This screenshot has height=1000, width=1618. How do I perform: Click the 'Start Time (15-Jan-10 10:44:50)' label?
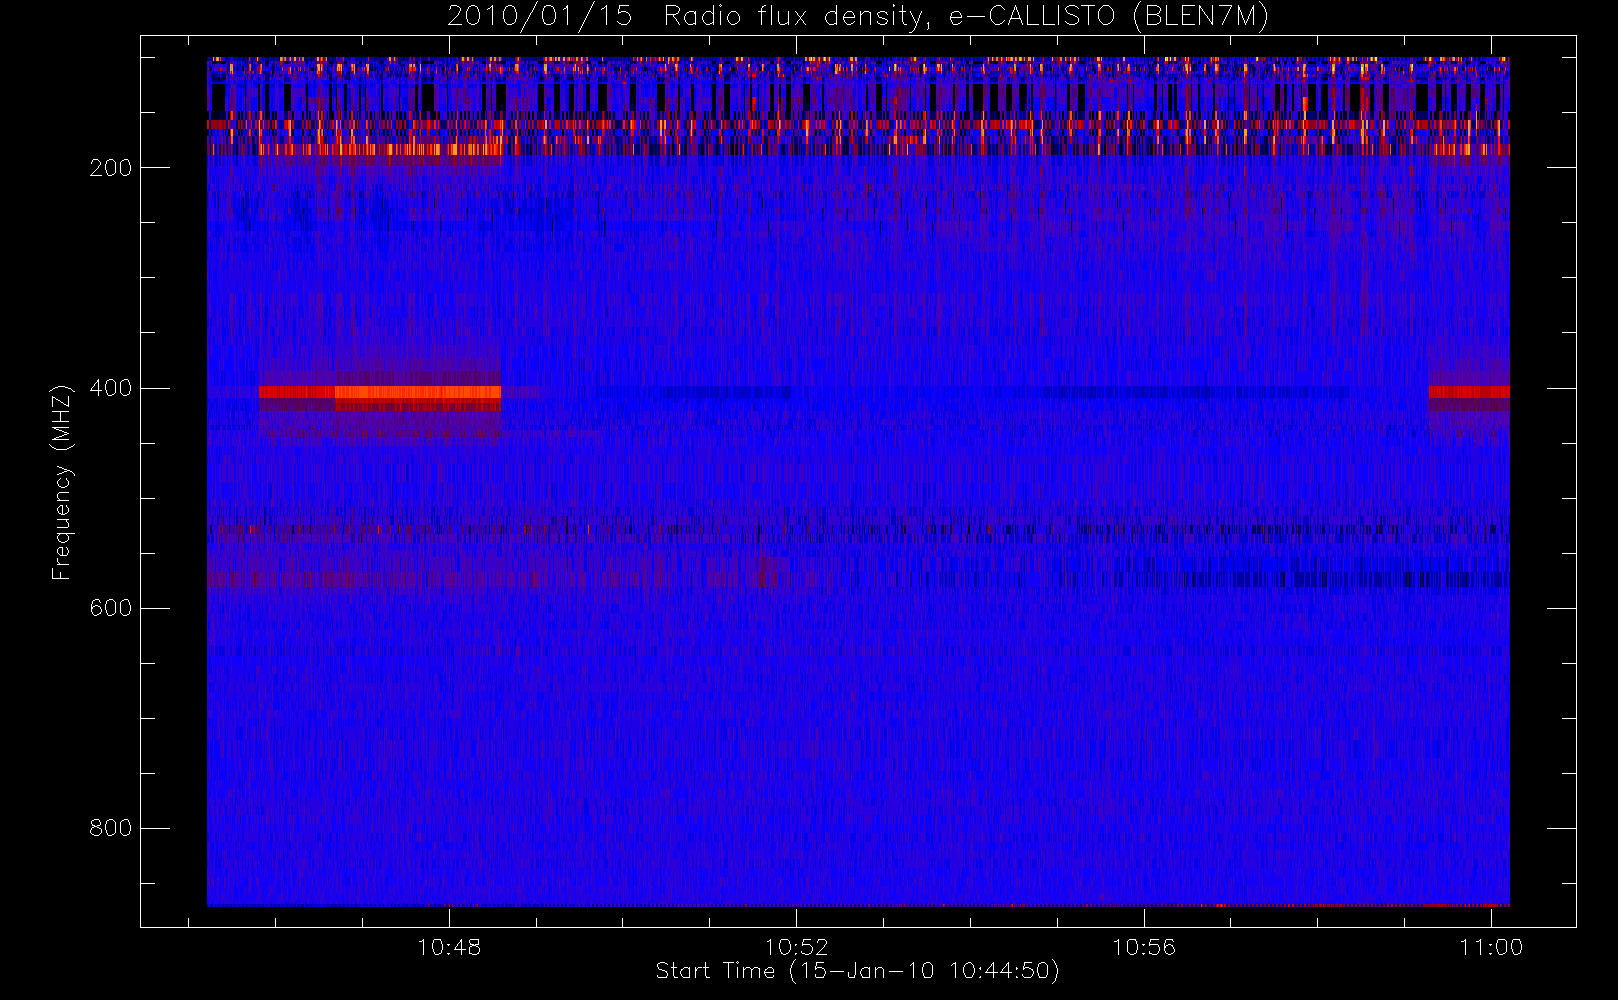(x=857, y=971)
